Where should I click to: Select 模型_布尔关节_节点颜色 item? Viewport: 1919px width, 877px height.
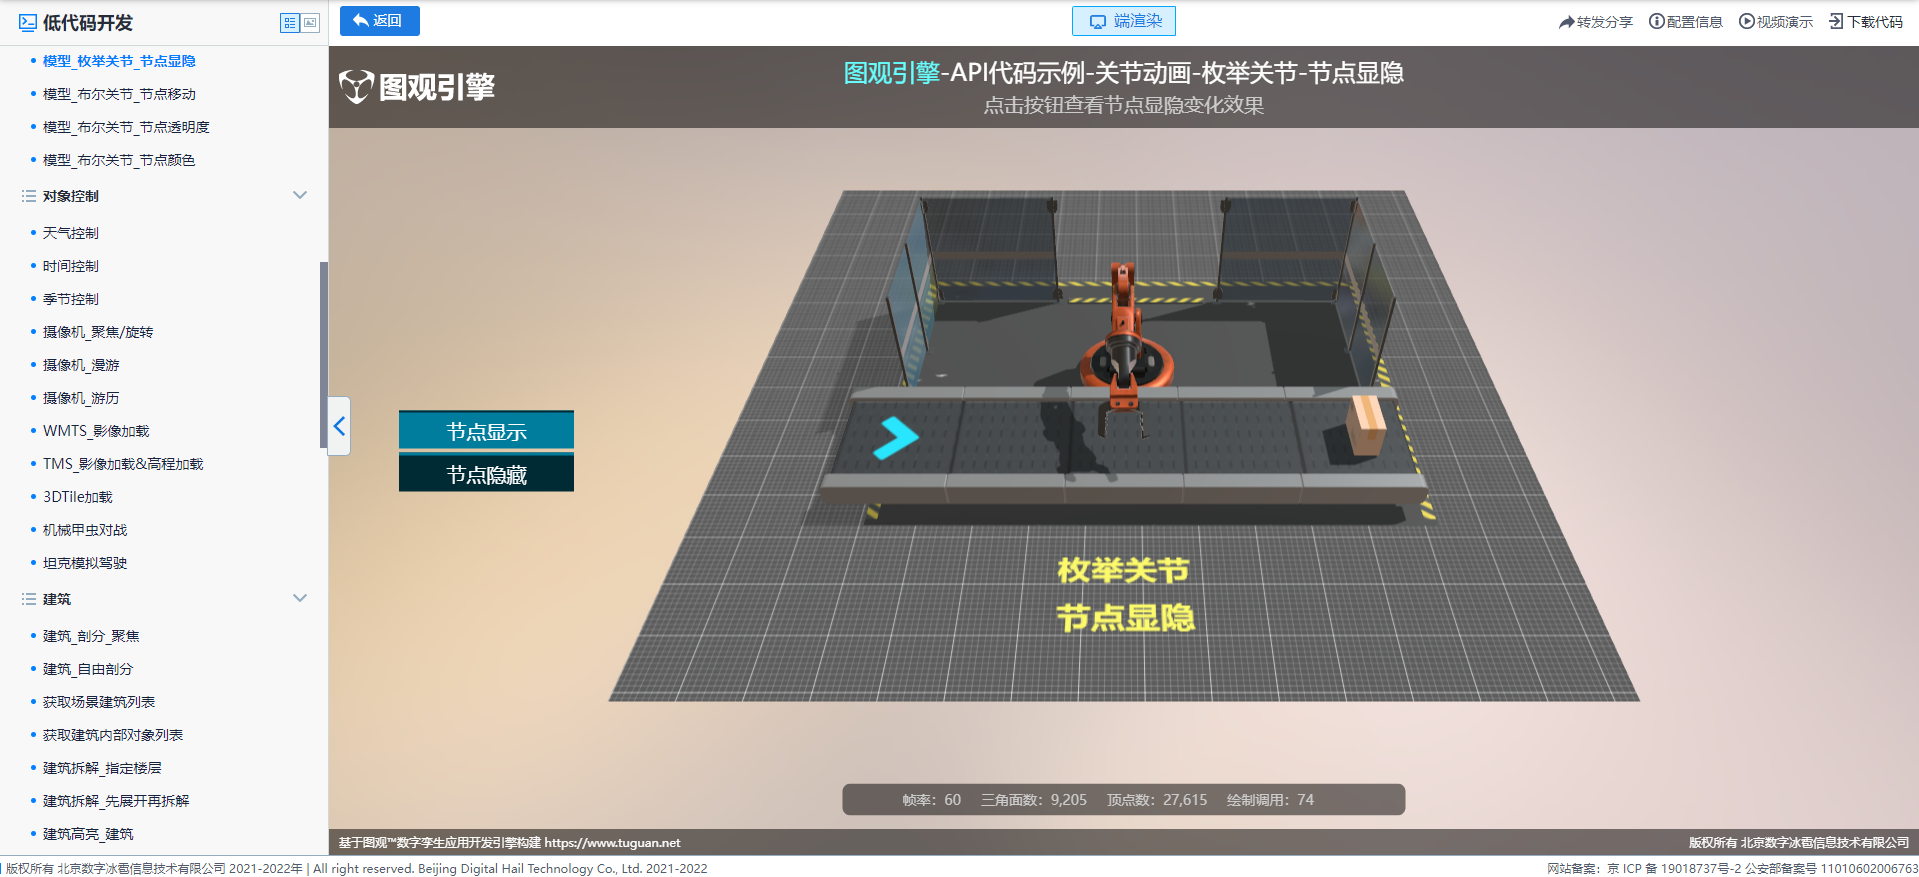(x=119, y=160)
